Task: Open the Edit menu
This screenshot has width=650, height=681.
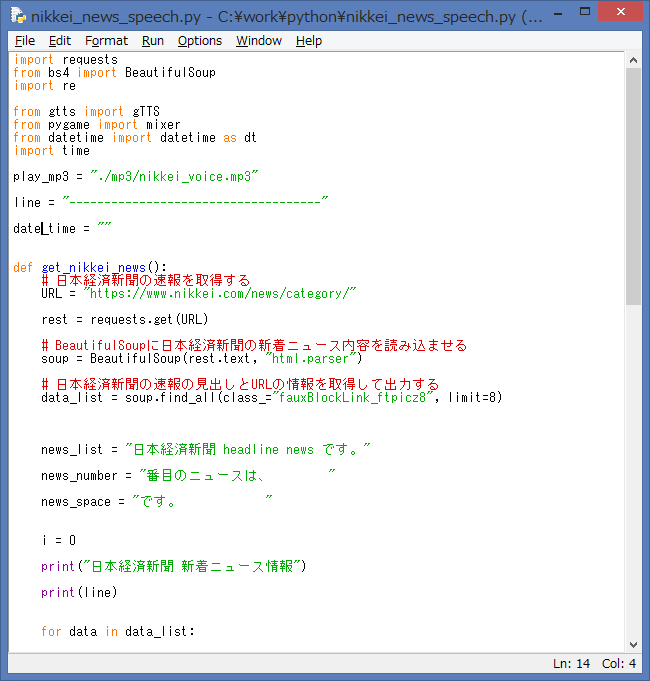Action: (x=60, y=40)
